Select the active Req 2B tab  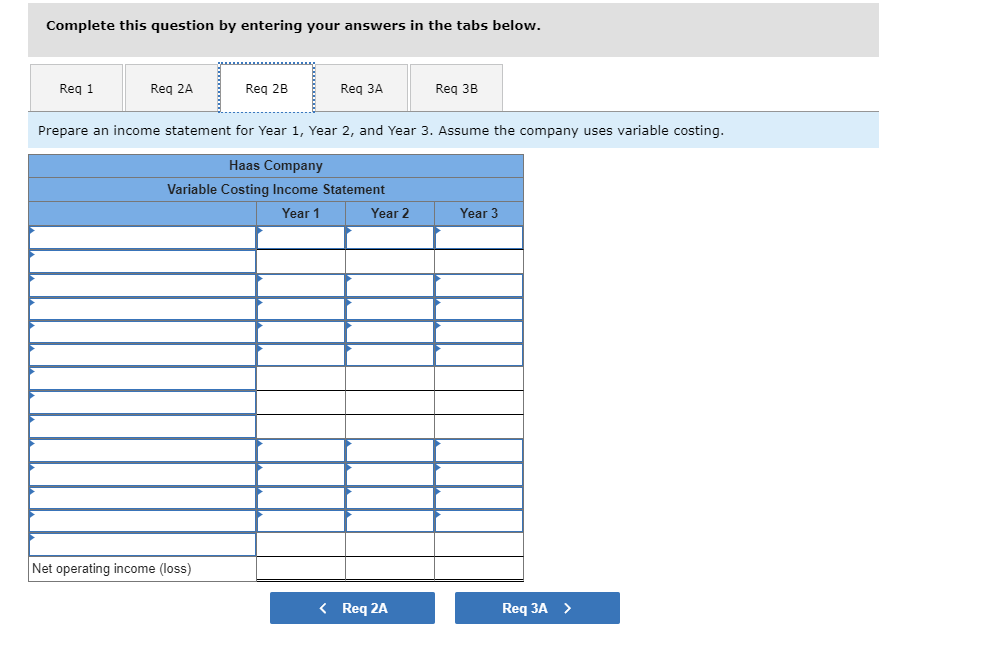point(266,88)
